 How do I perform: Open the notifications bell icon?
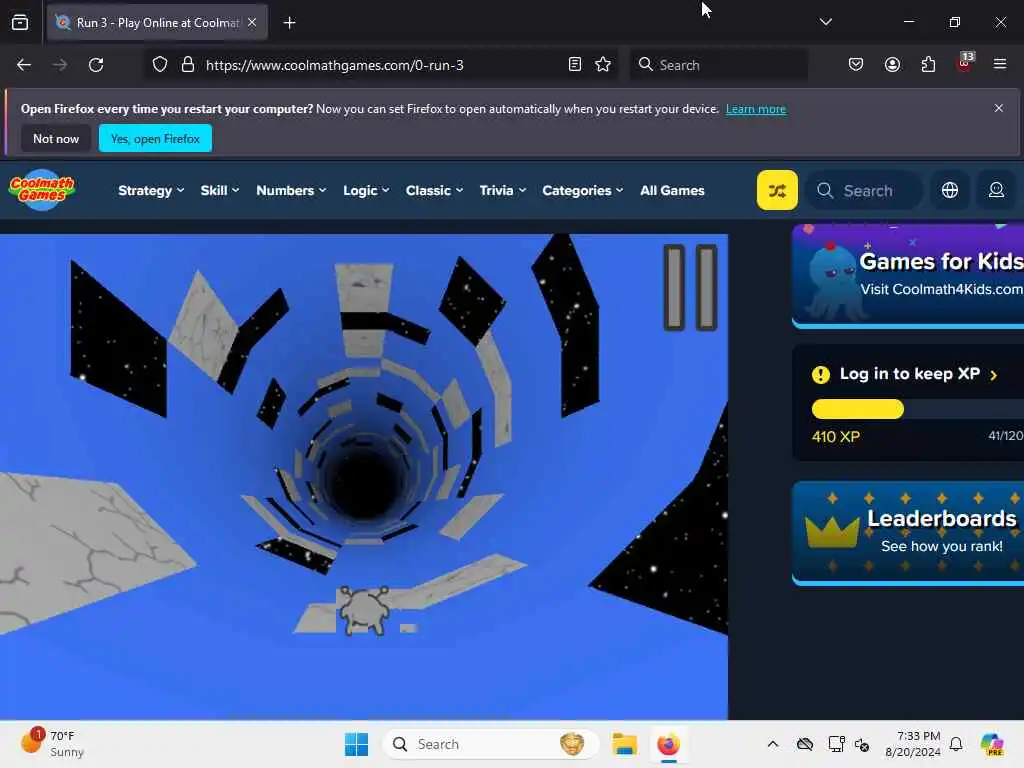(956, 744)
